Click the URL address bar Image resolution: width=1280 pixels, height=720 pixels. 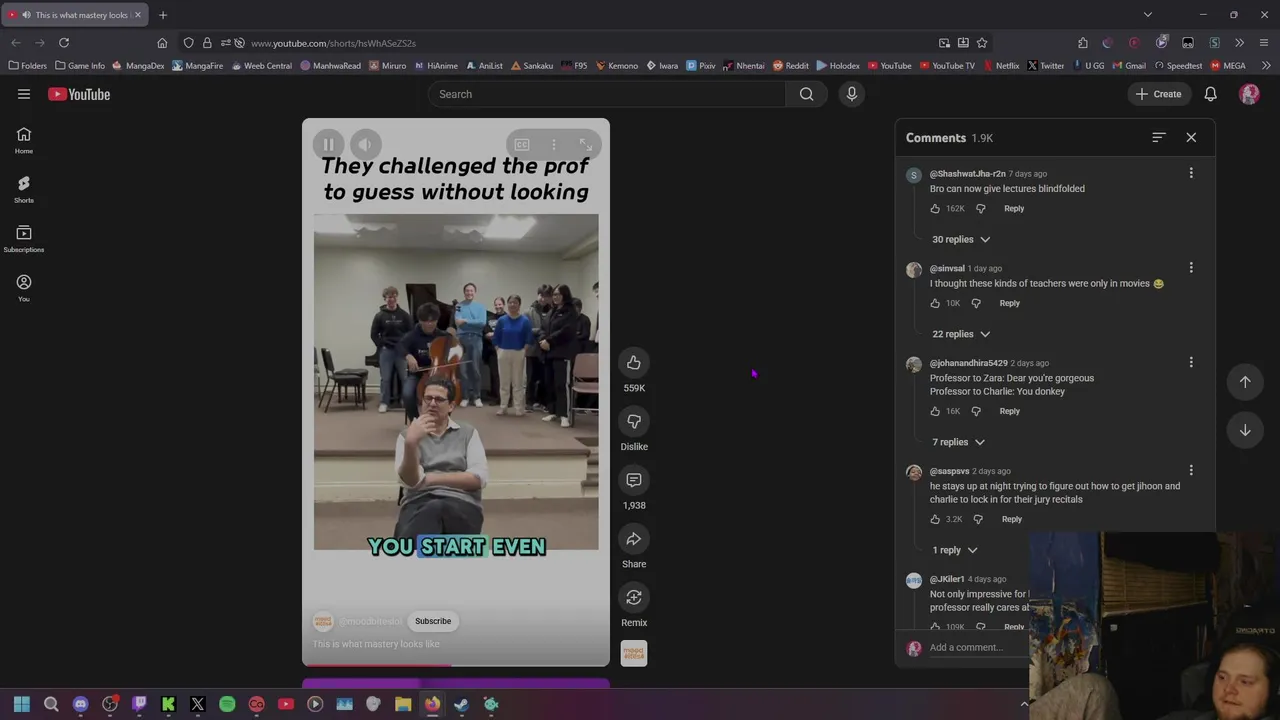pos(590,43)
